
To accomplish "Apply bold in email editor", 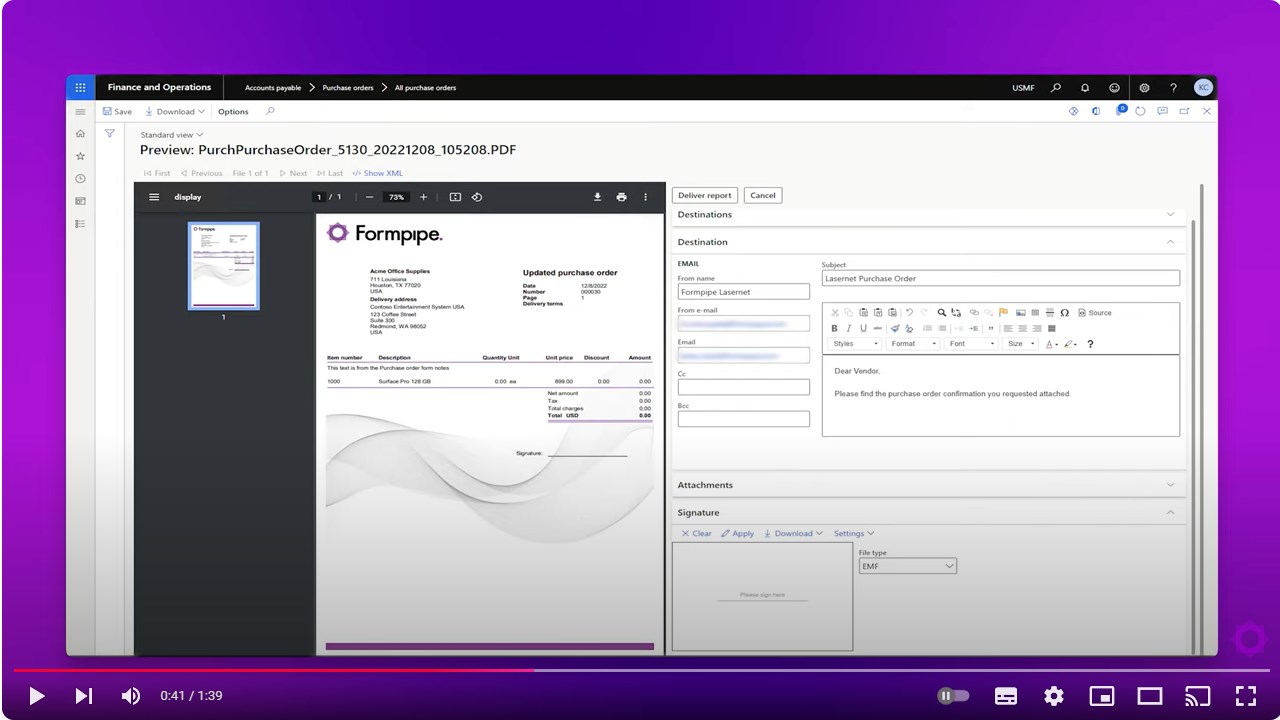I will pyautogui.click(x=835, y=328).
